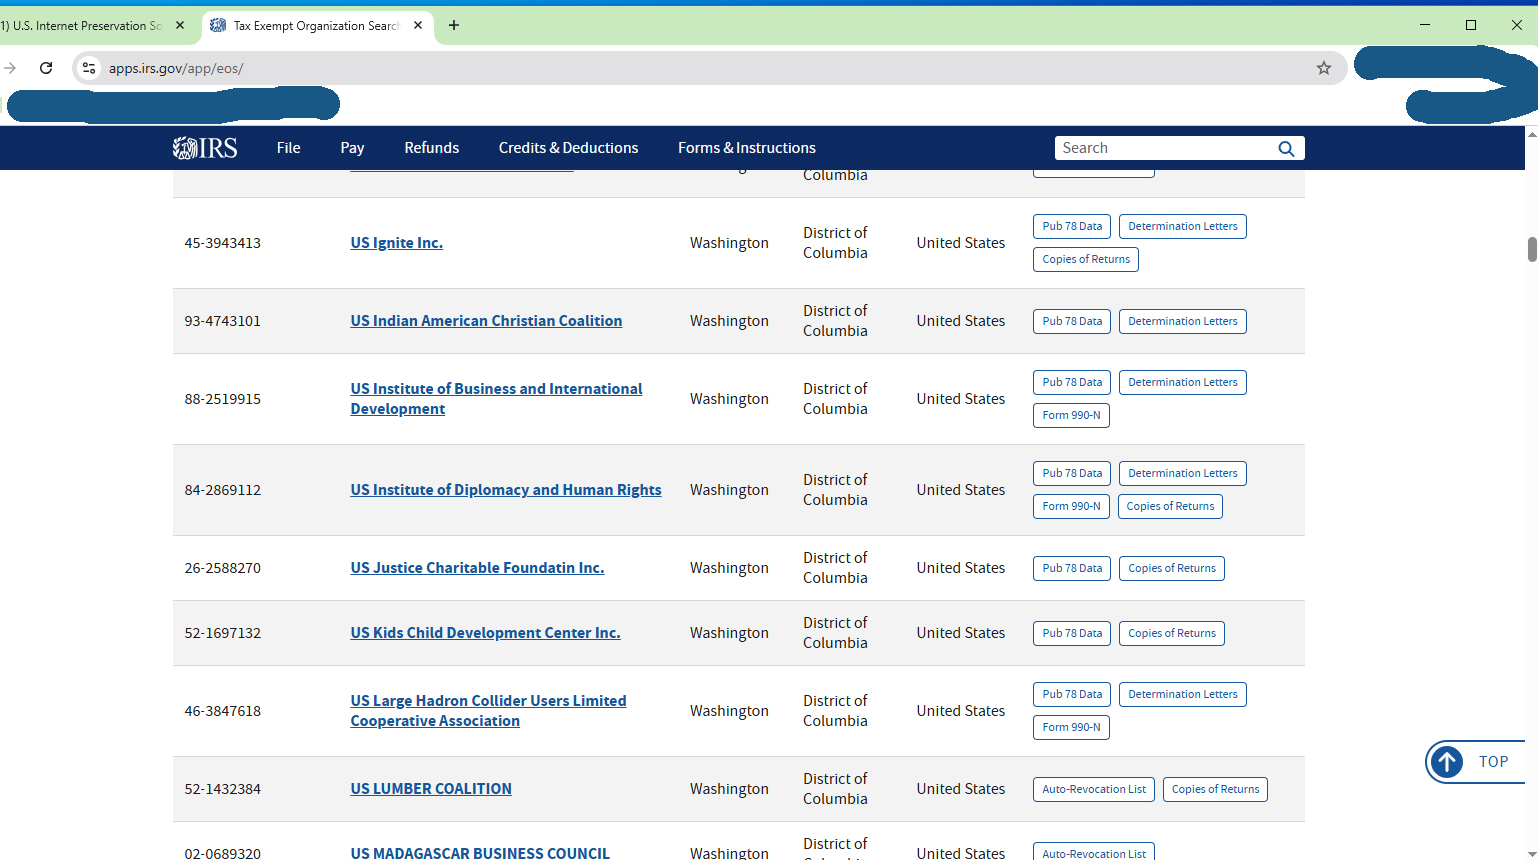Click Form 990-N for Large Hadron Collider Users
Image resolution: width=1538 pixels, height=860 pixels.
click(1071, 728)
